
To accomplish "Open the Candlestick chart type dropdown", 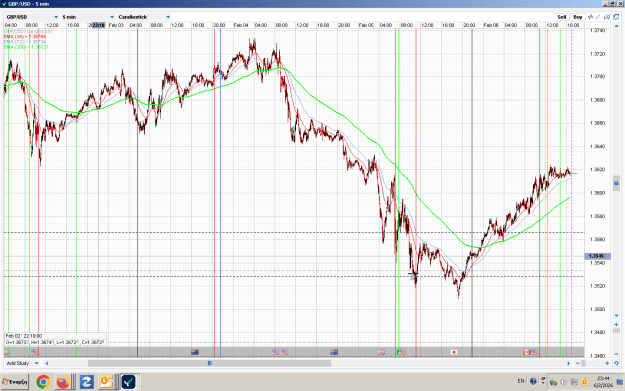I will [x=144, y=17].
